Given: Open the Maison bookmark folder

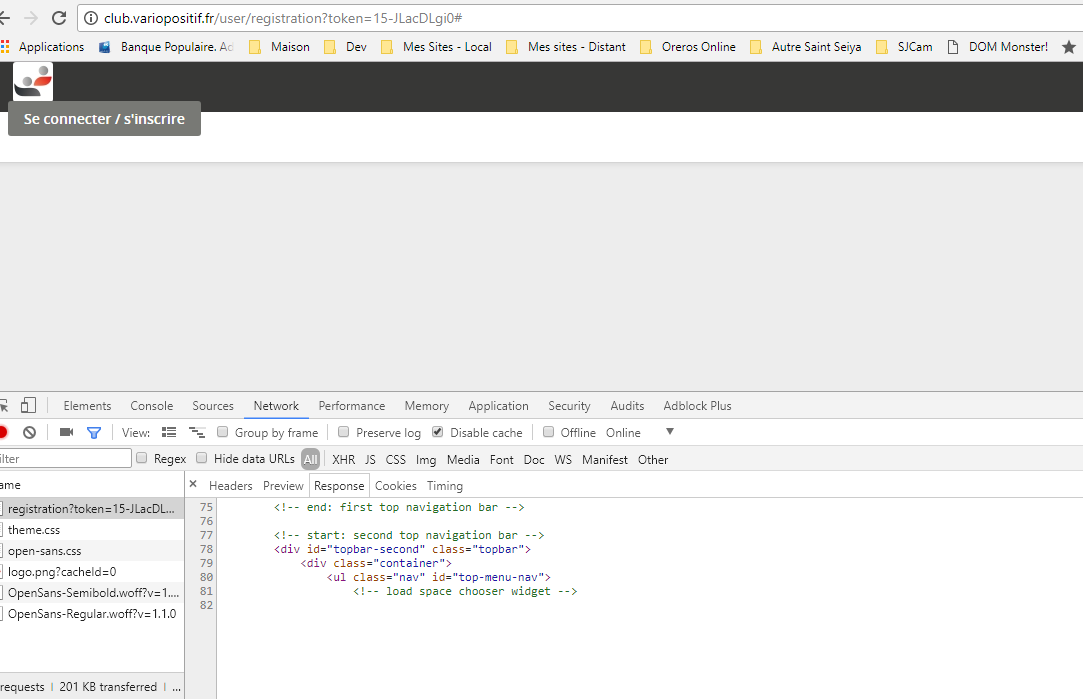Looking at the screenshot, I should pos(280,47).
